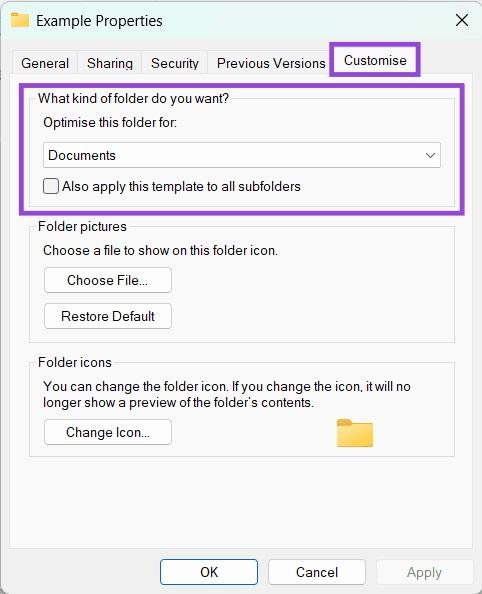Open the Change Icon... dialog

(x=108, y=432)
